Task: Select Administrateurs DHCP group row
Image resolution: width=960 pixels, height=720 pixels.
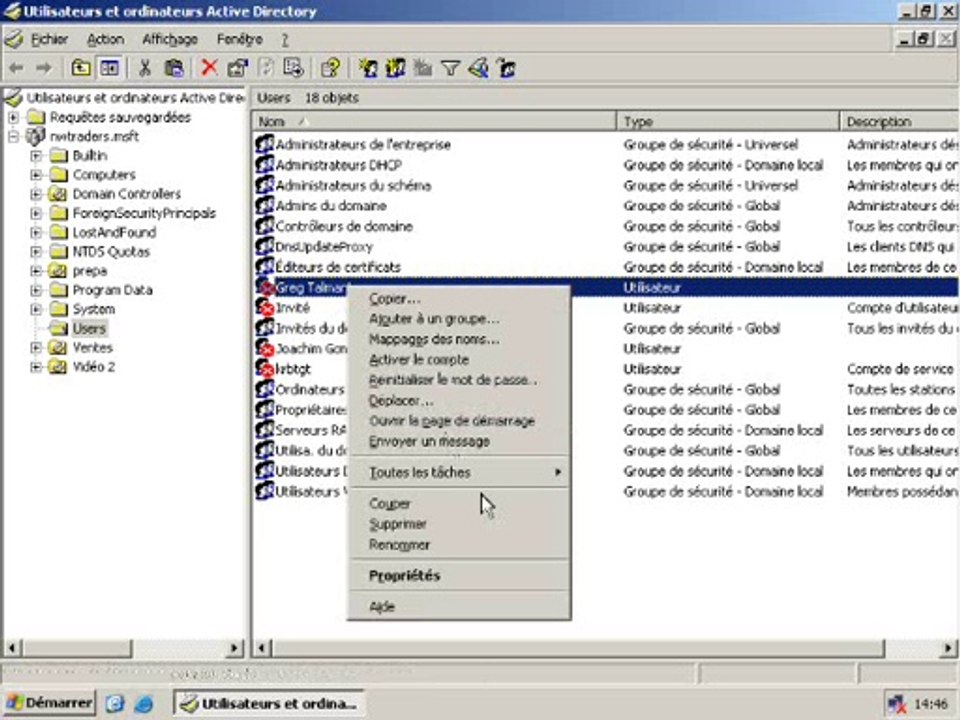Action: (605, 165)
